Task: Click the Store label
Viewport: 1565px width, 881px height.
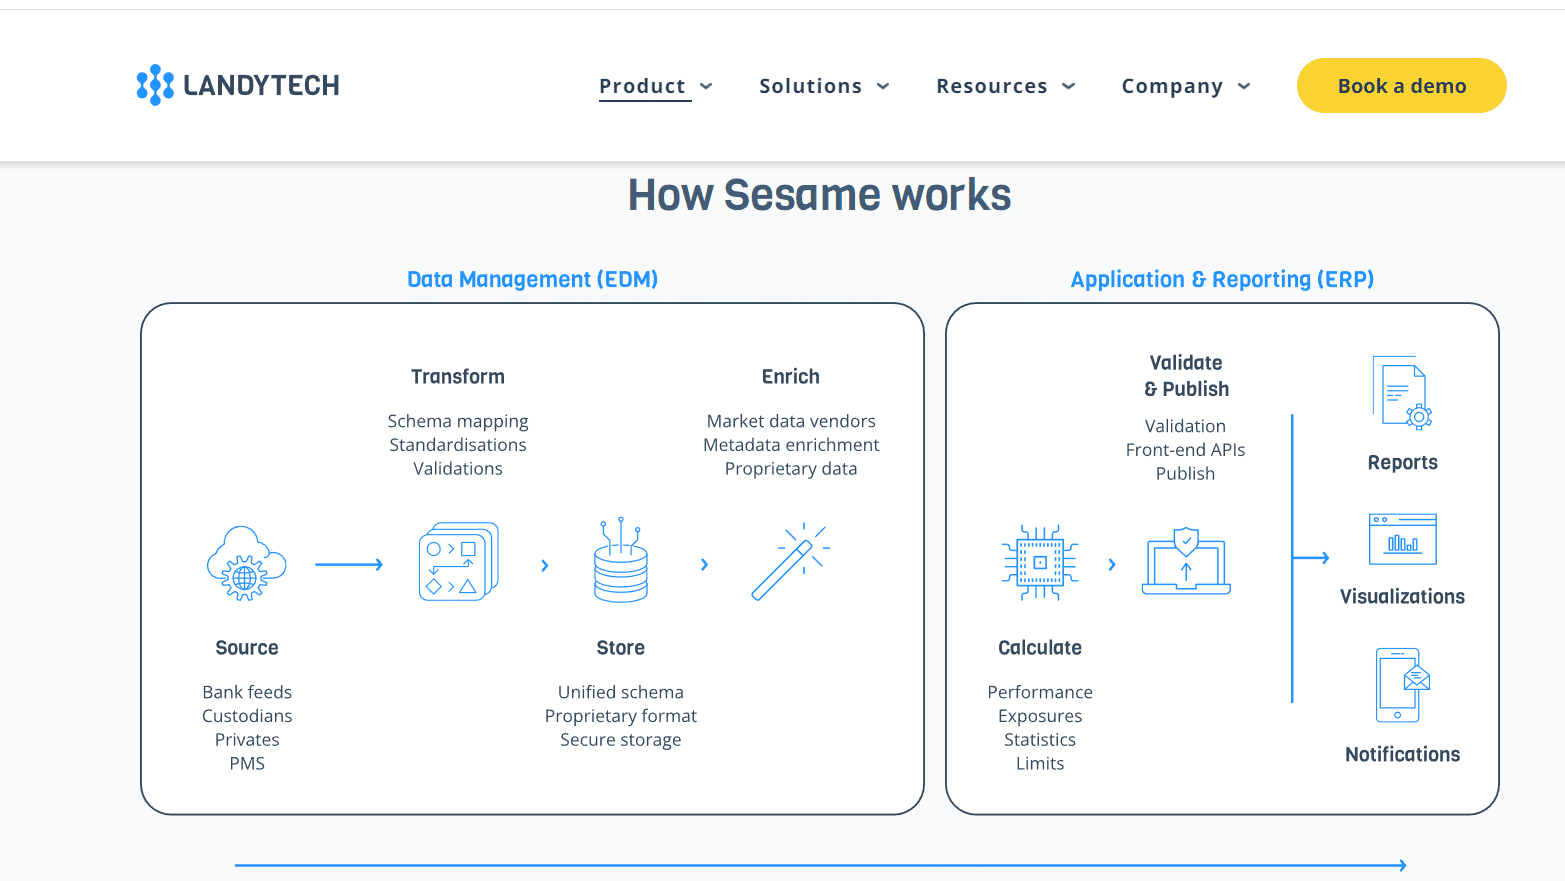Action: pyautogui.click(x=621, y=648)
